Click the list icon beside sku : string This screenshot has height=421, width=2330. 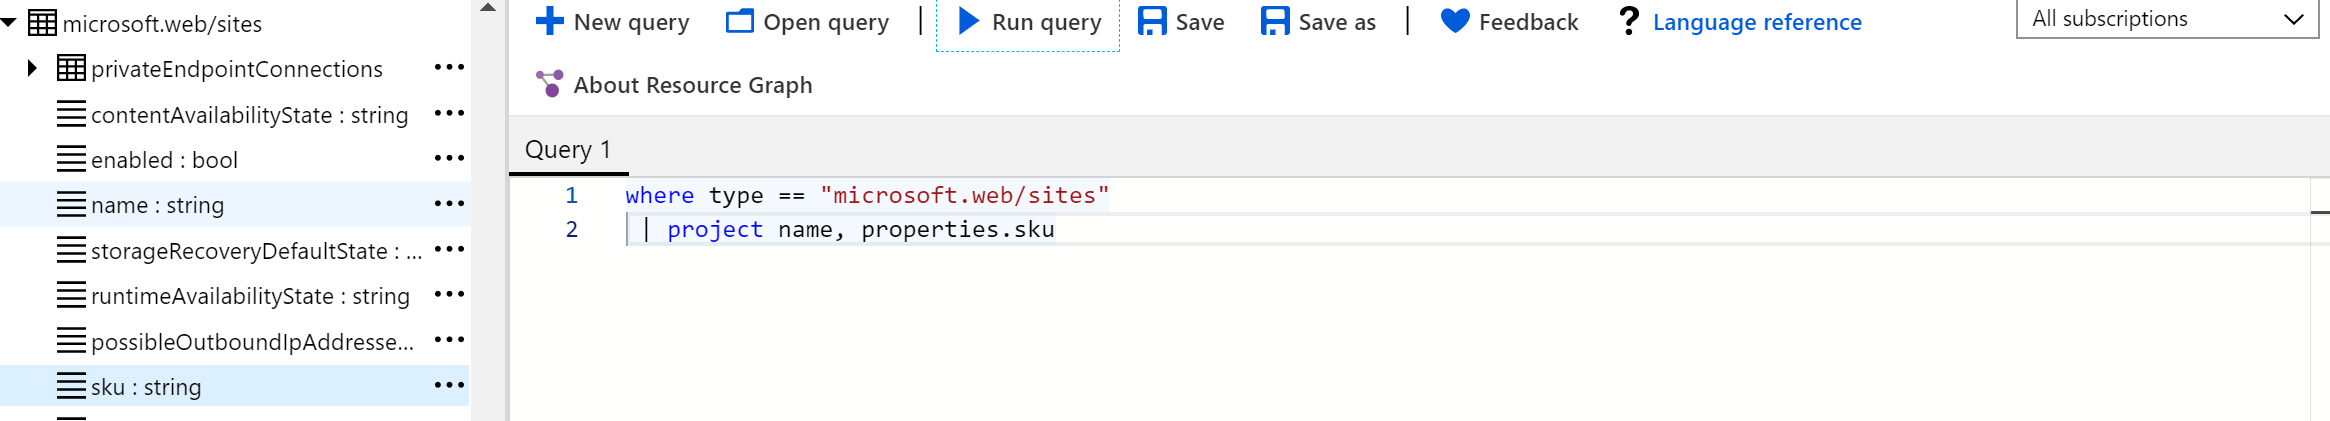(x=71, y=387)
